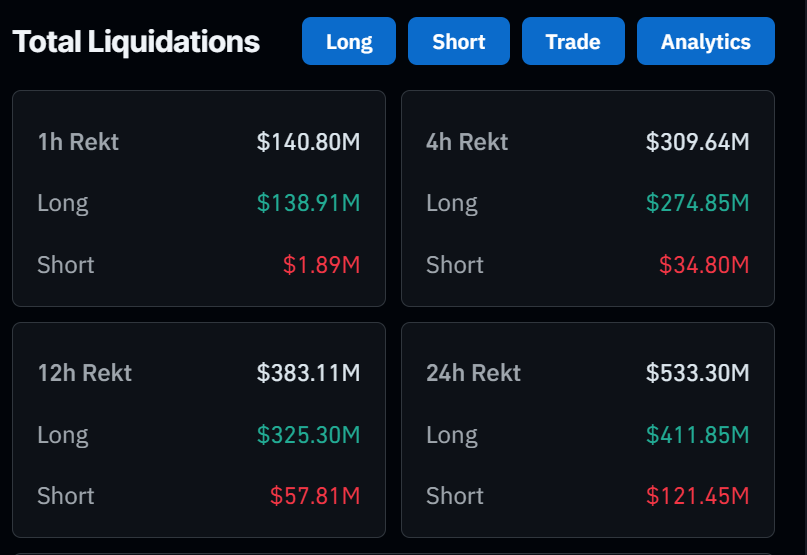Select the 24h Rekt total $533.30M
This screenshot has height=555, width=807.
[x=697, y=373]
